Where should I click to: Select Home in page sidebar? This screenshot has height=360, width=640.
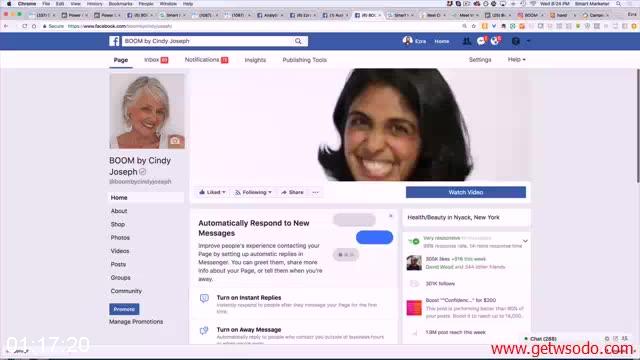pyautogui.click(x=147, y=198)
